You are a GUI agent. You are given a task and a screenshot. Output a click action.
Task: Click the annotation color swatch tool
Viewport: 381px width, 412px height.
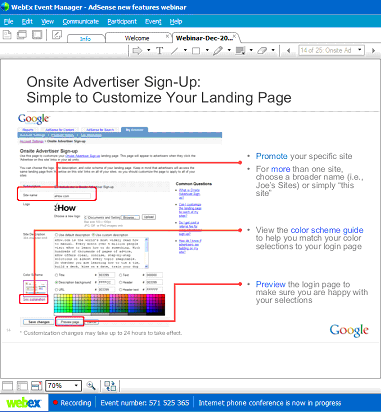(x=240, y=51)
